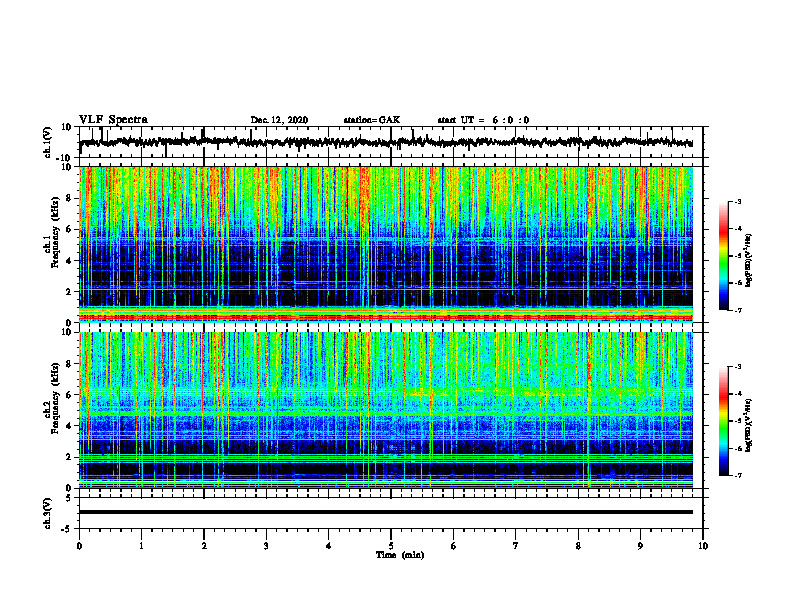Click the time axis tick label "6"

pyautogui.click(x=453, y=546)
